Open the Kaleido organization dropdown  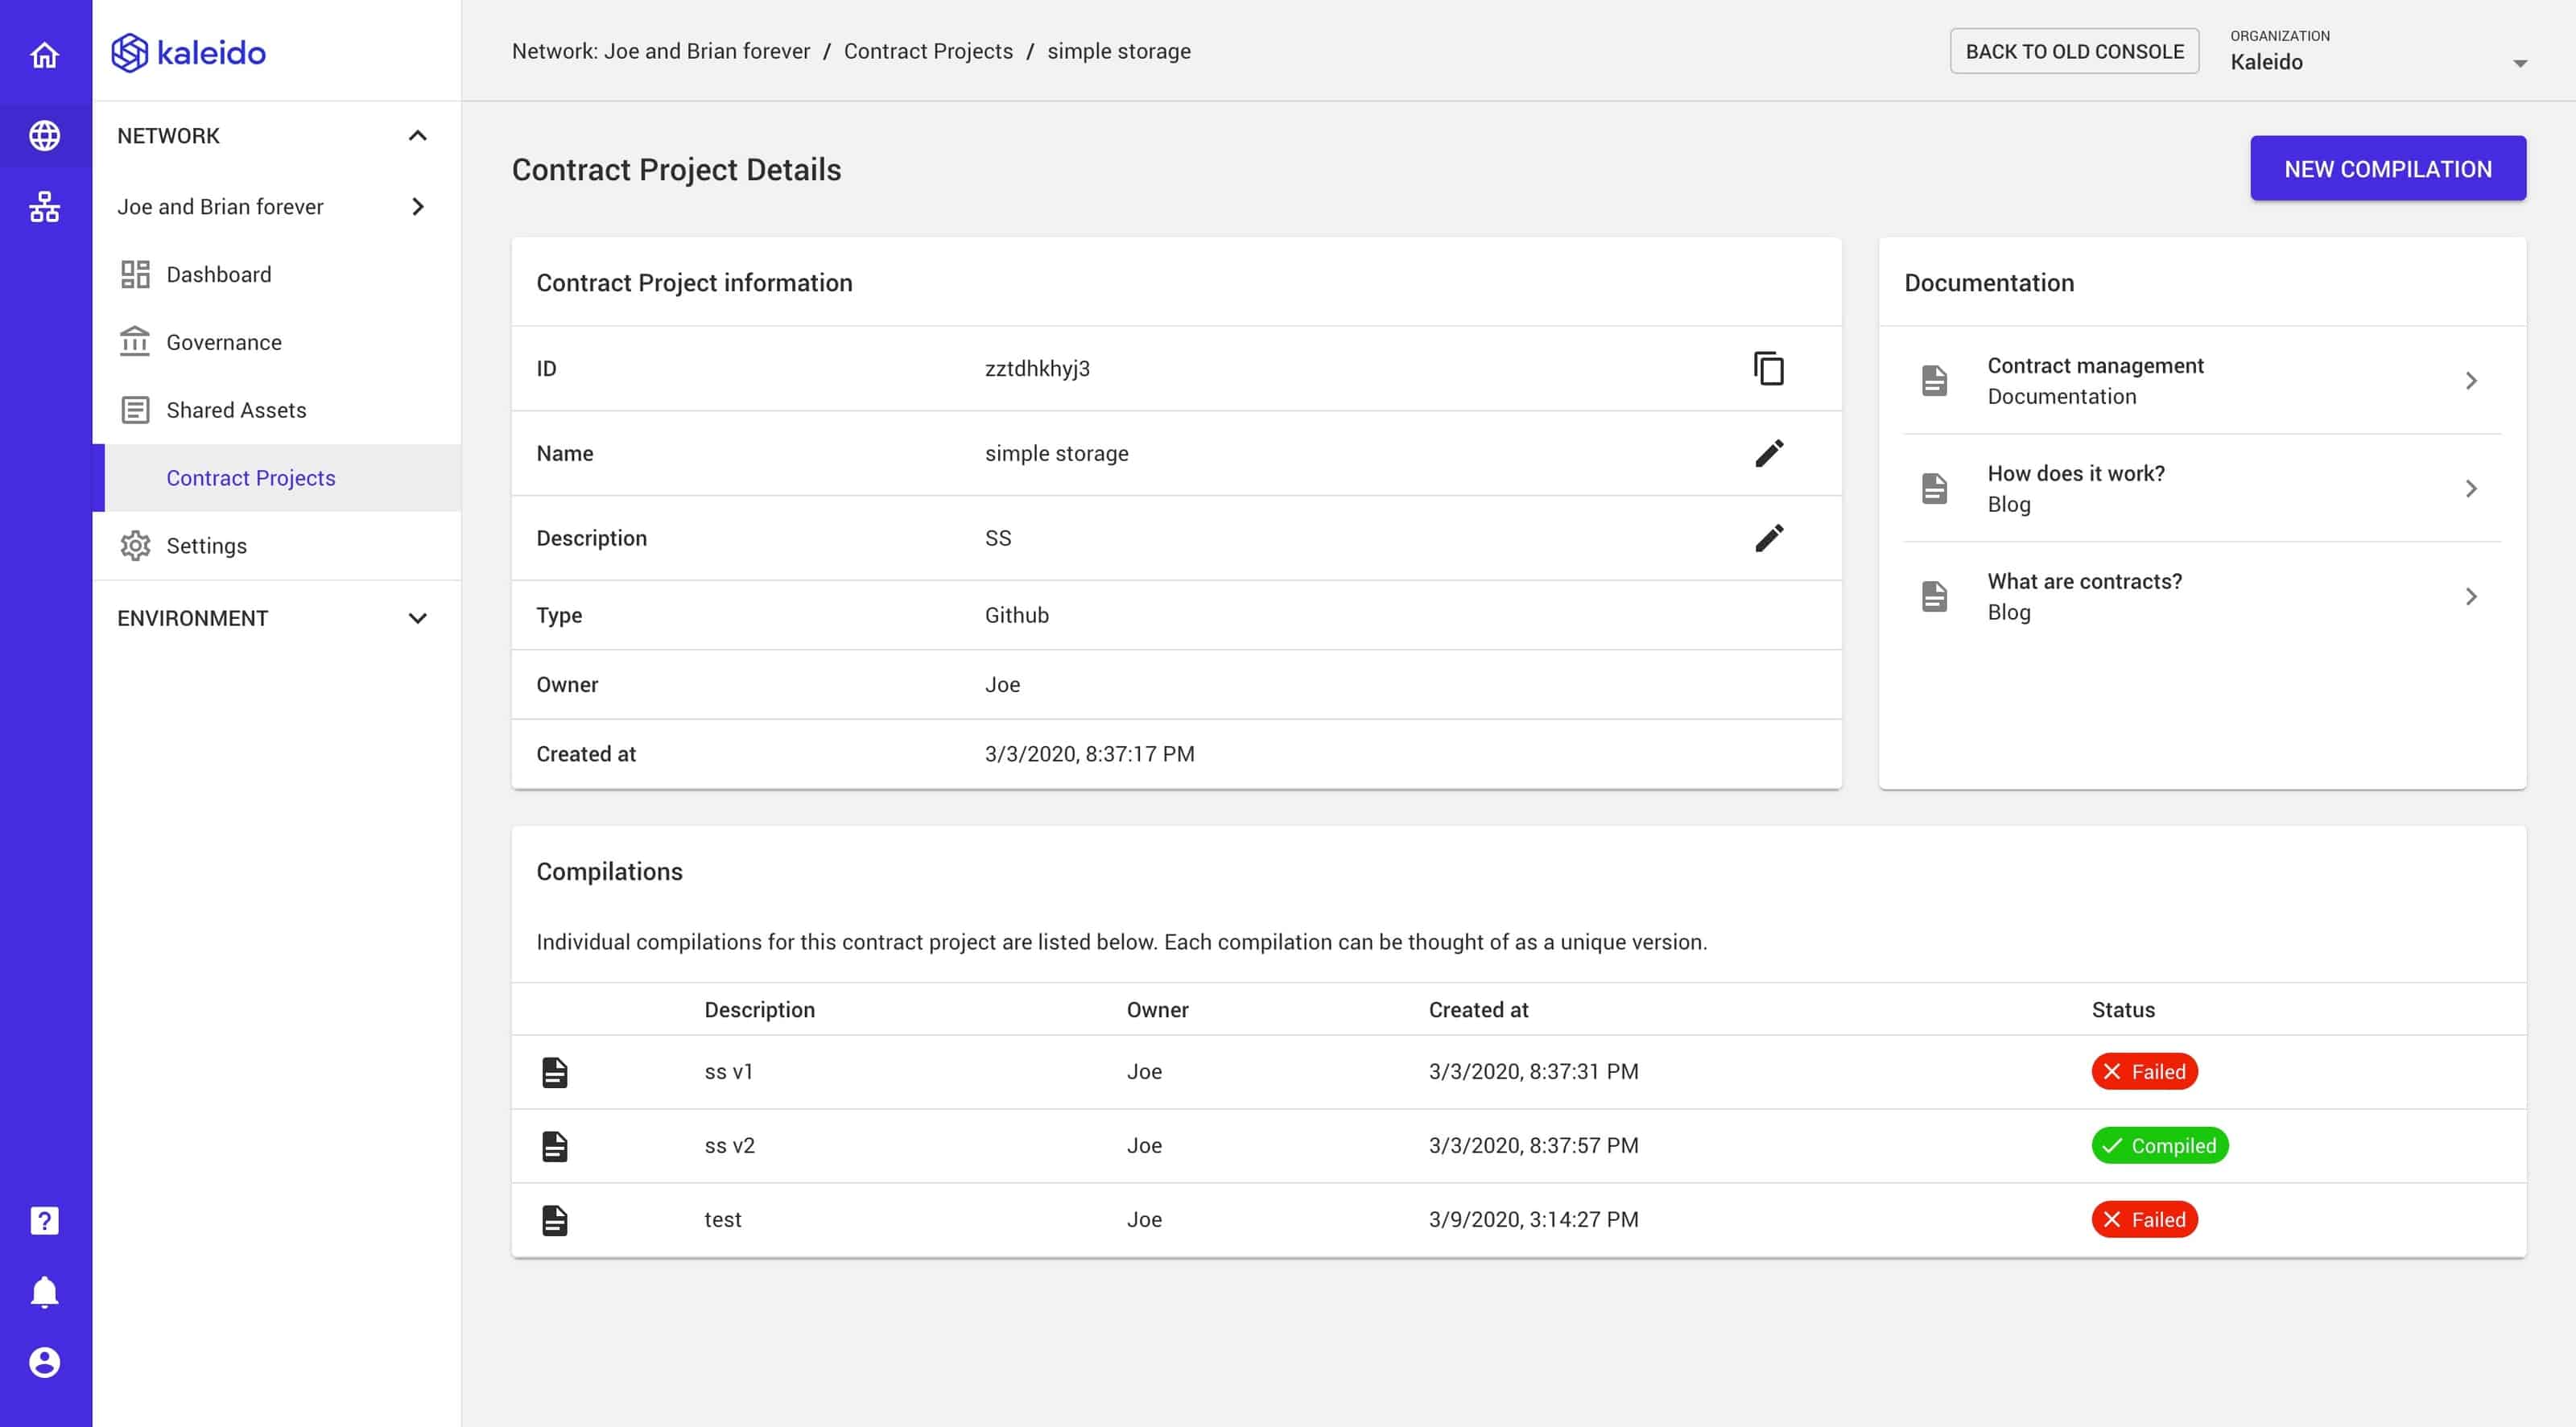(x=2520, y=62)
